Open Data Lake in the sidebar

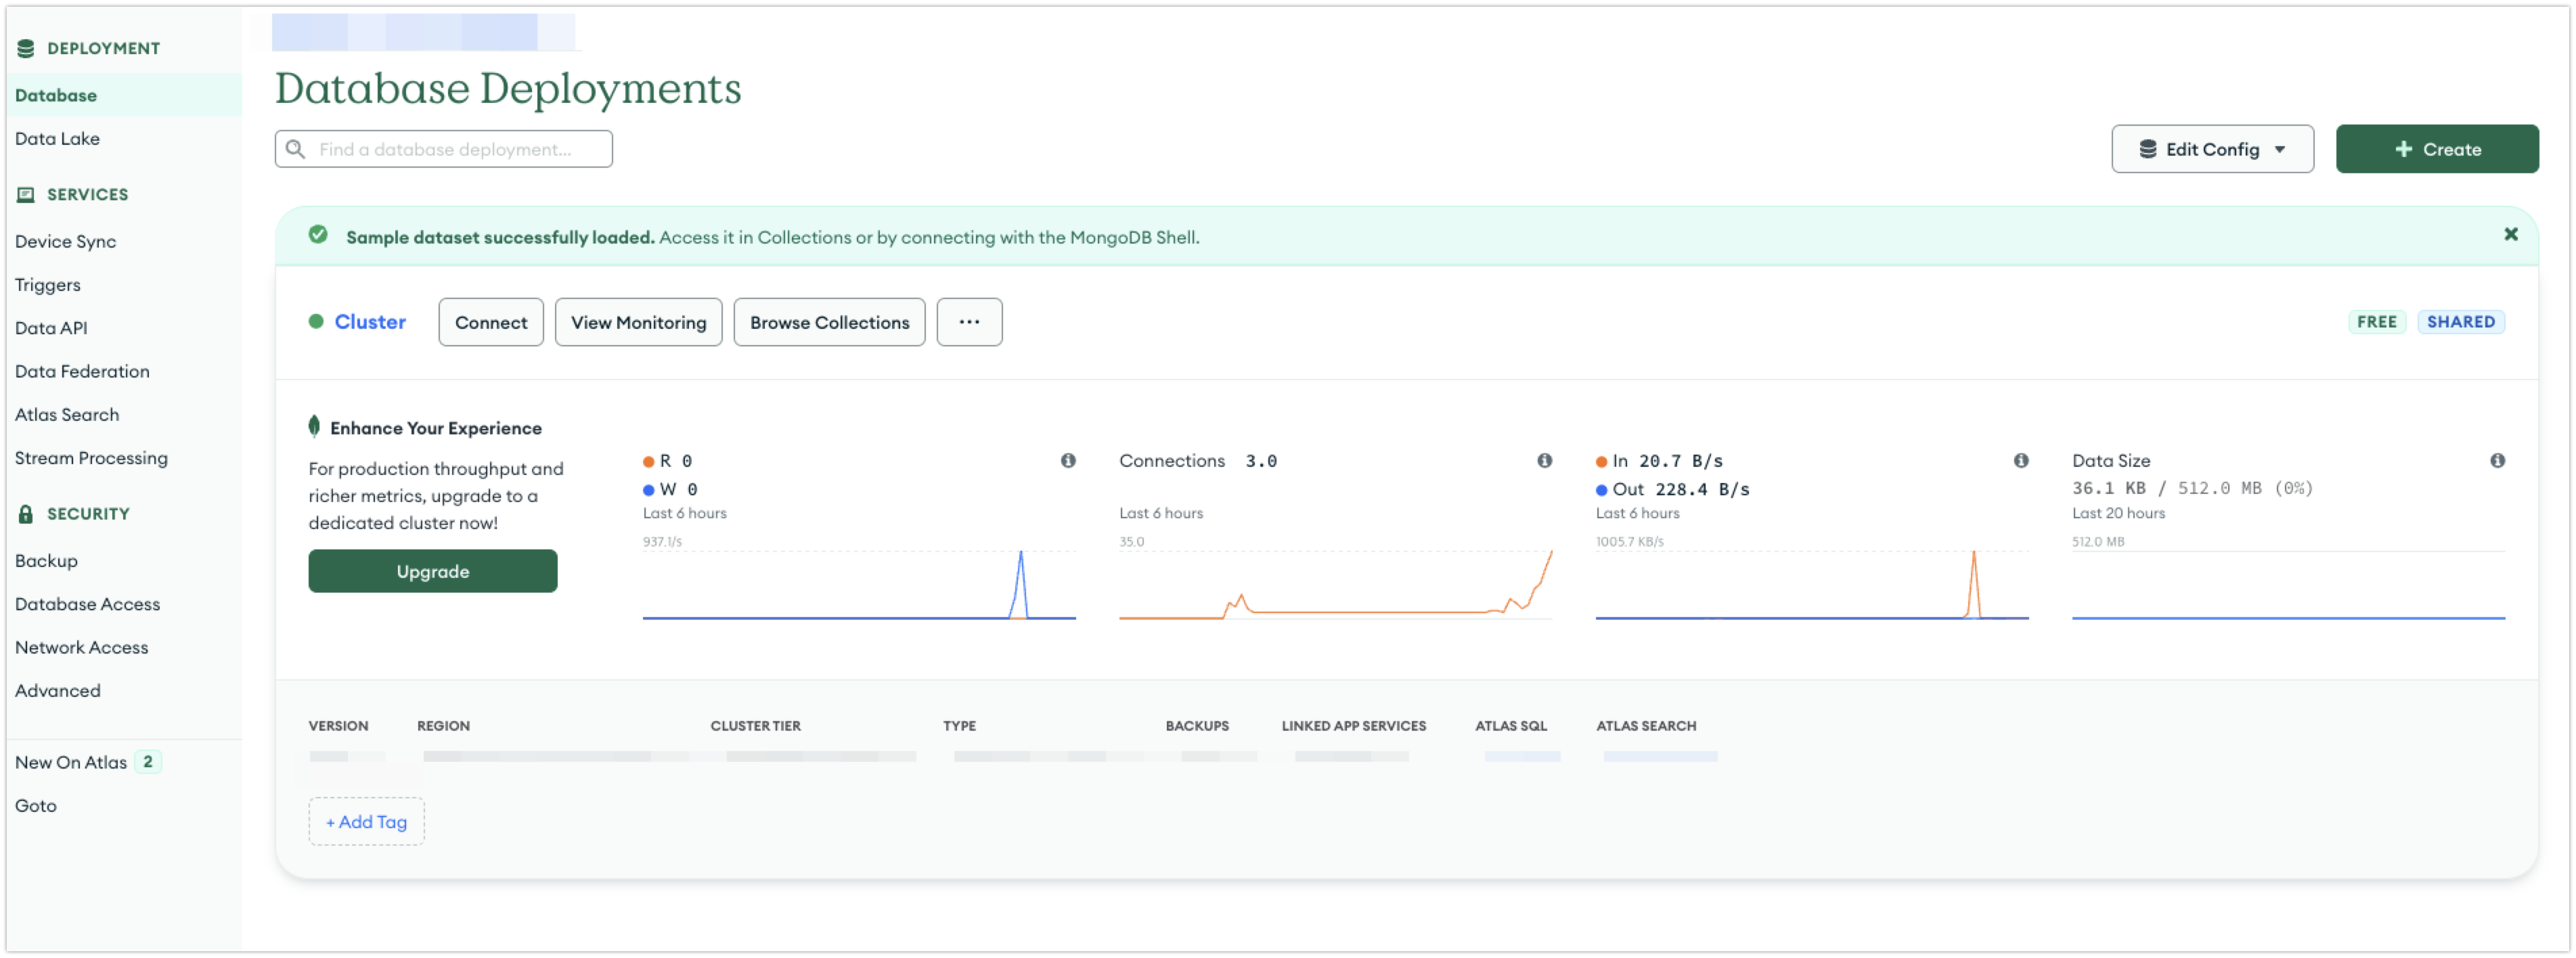(x=57, y=139)
